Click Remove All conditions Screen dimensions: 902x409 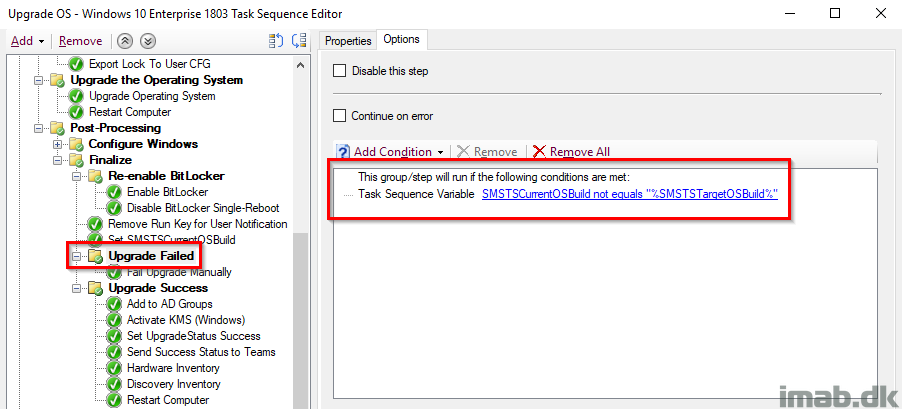click(x=571, y=152)
